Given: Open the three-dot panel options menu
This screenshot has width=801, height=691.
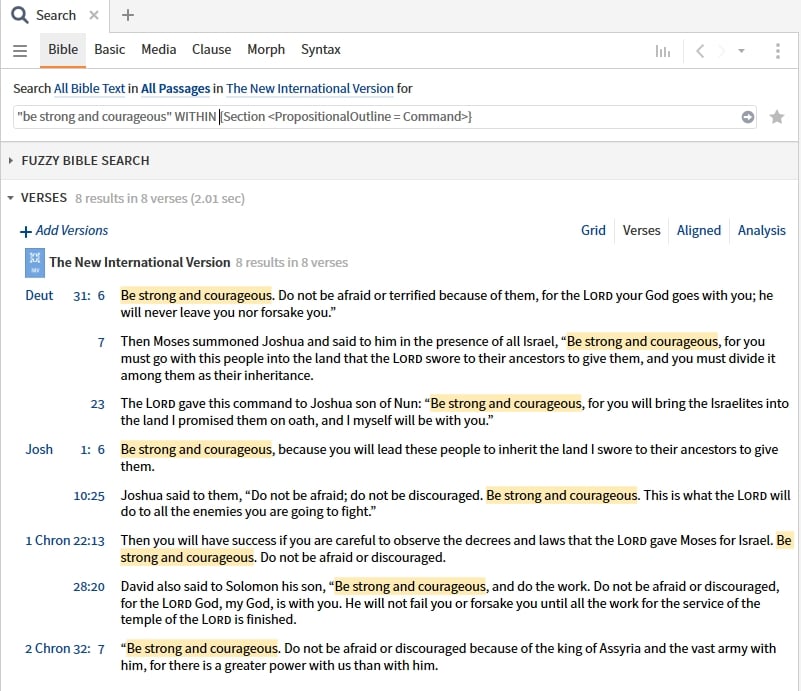Looking at the screenshot, I should [x=778, y=51].
